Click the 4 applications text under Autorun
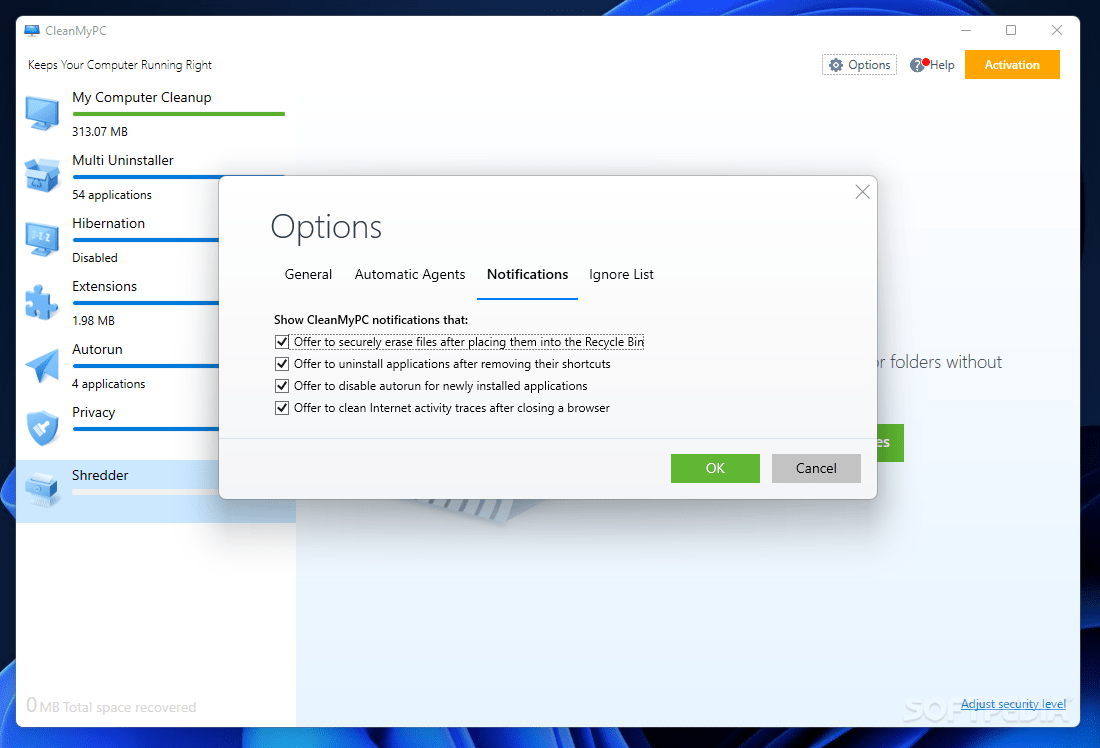Screen dimensions: 1100x748 coord(109,384)
